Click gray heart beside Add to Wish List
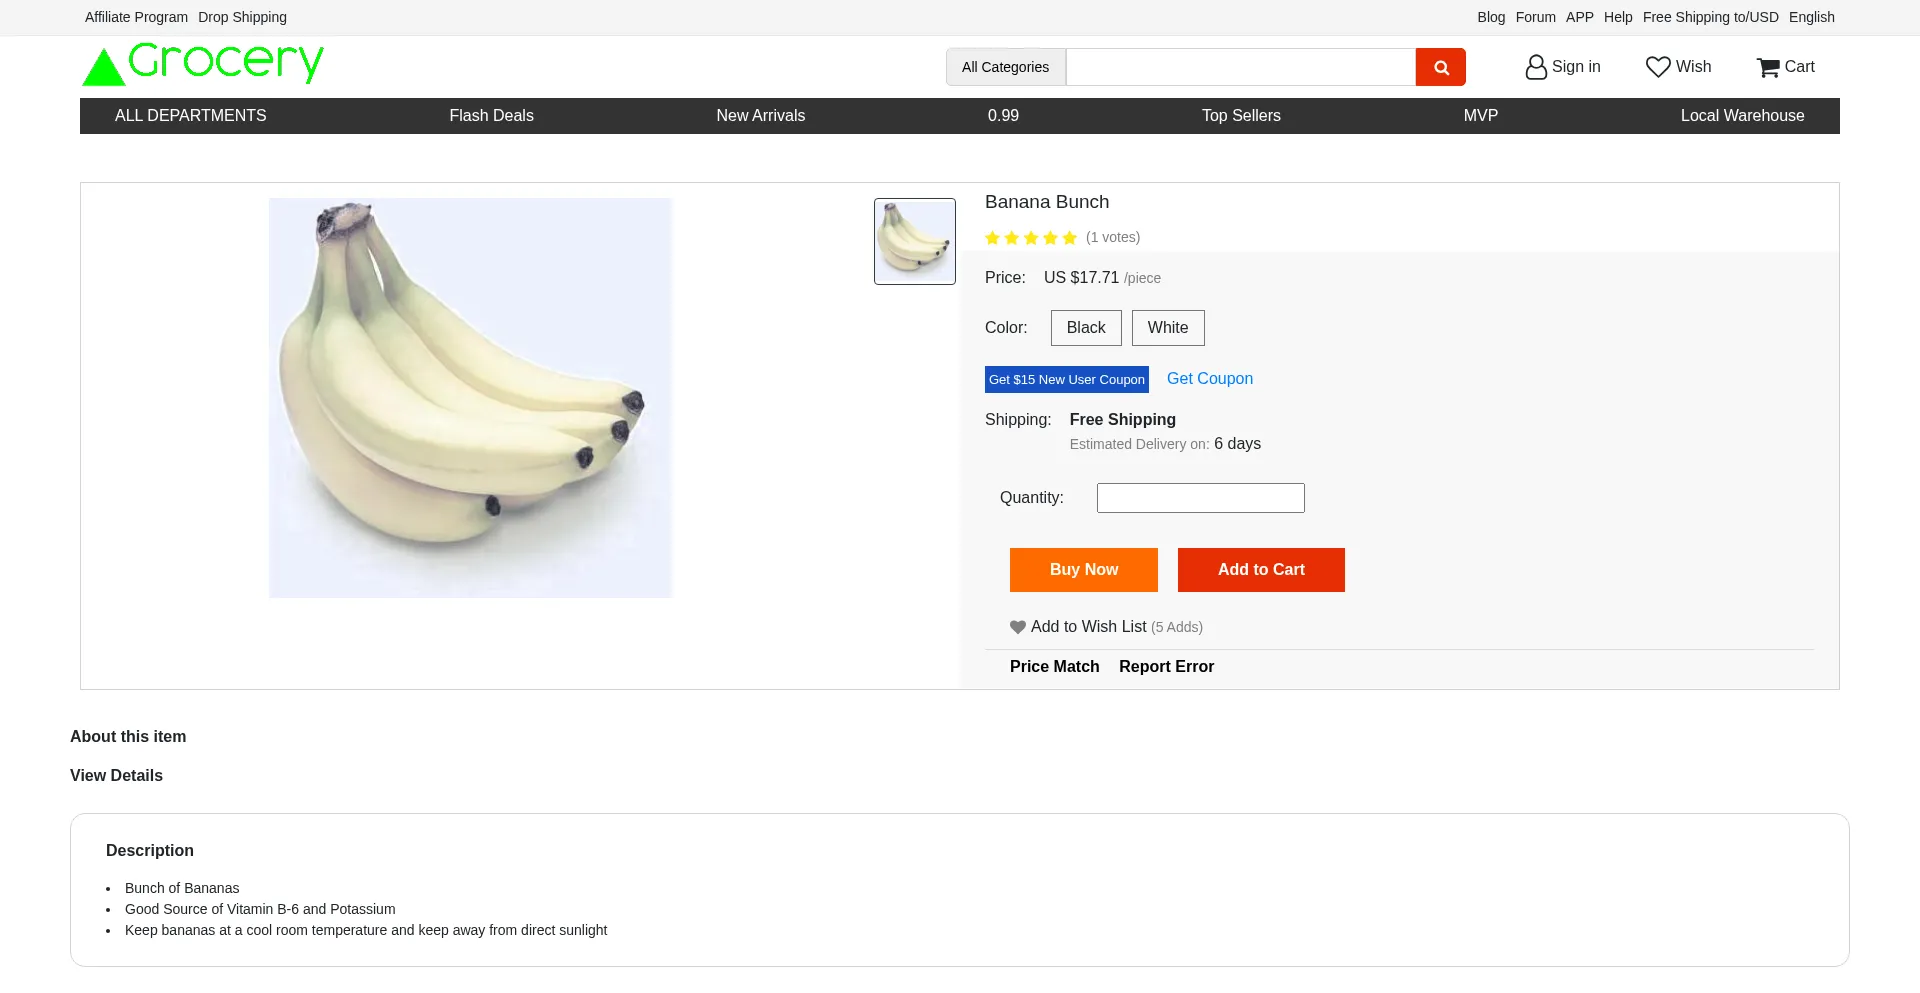This screenshot has height=993, width=1920. point(1018,627)
